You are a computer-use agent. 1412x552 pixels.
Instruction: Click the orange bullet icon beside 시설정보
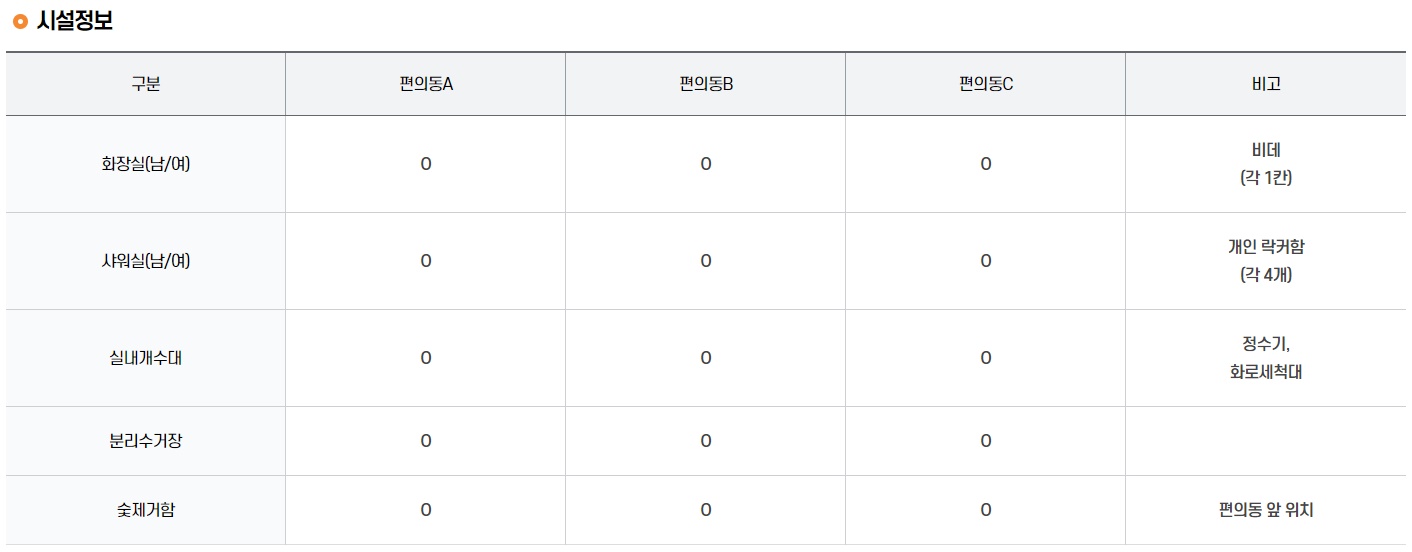(19, 22)
